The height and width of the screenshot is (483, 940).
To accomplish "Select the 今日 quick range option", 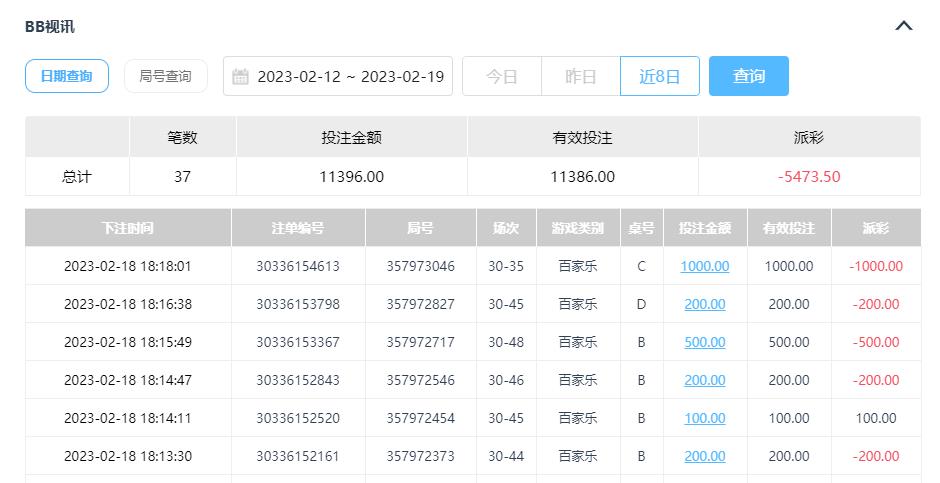I will [x=501, y=77].
